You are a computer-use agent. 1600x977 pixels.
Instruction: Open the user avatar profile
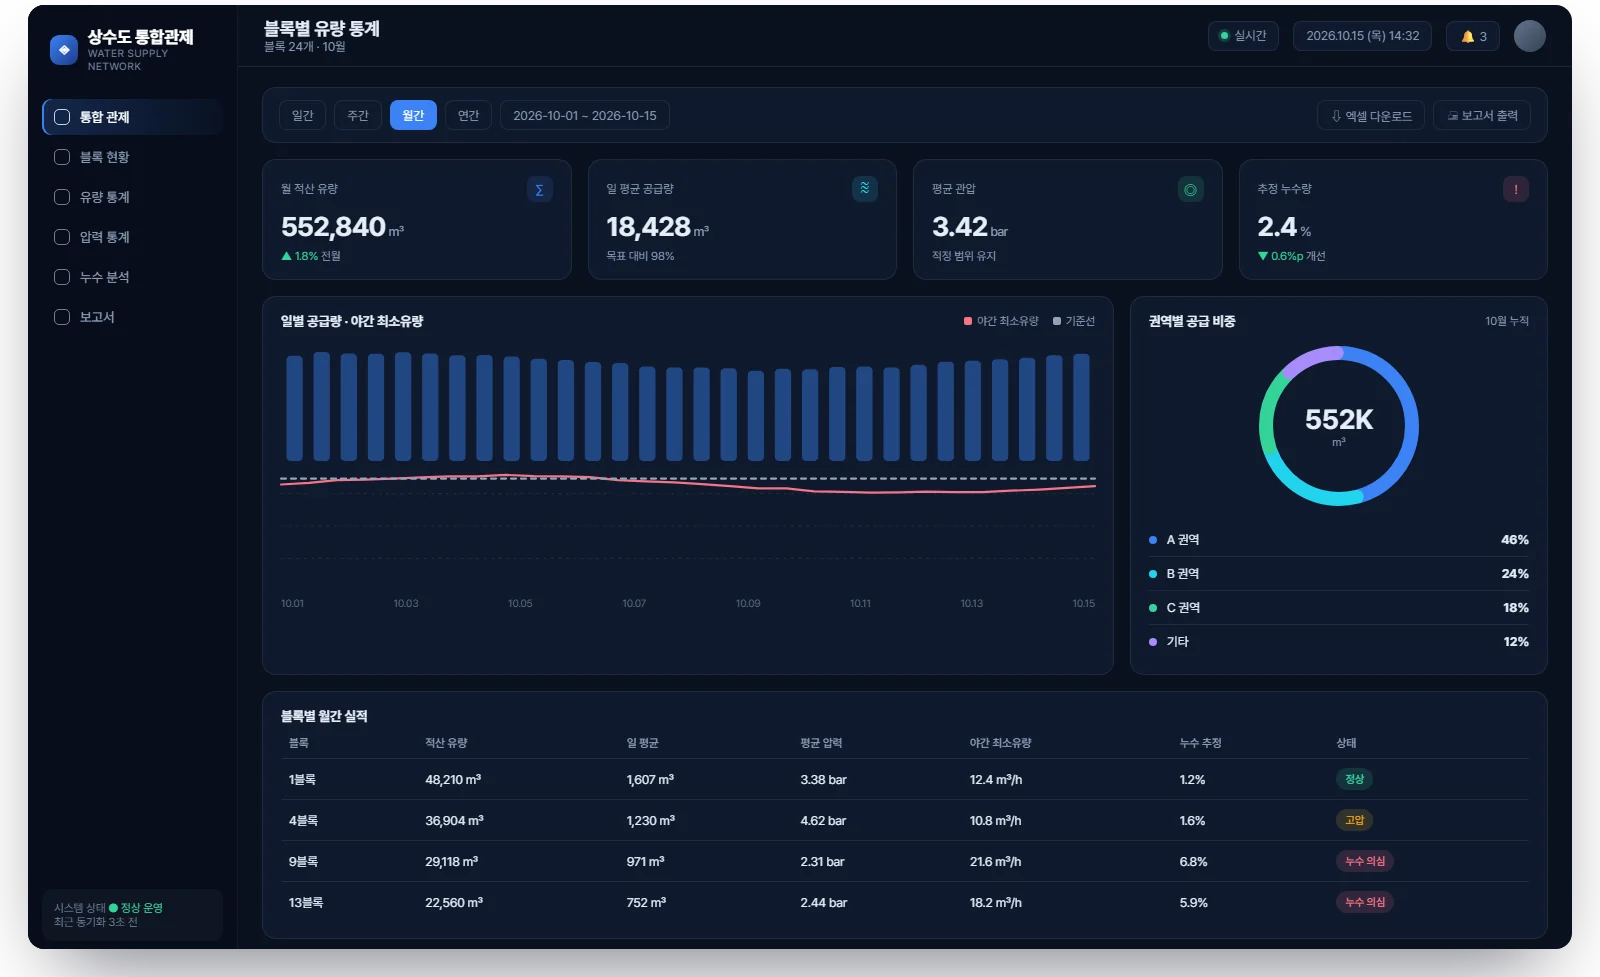[1529, 36]
